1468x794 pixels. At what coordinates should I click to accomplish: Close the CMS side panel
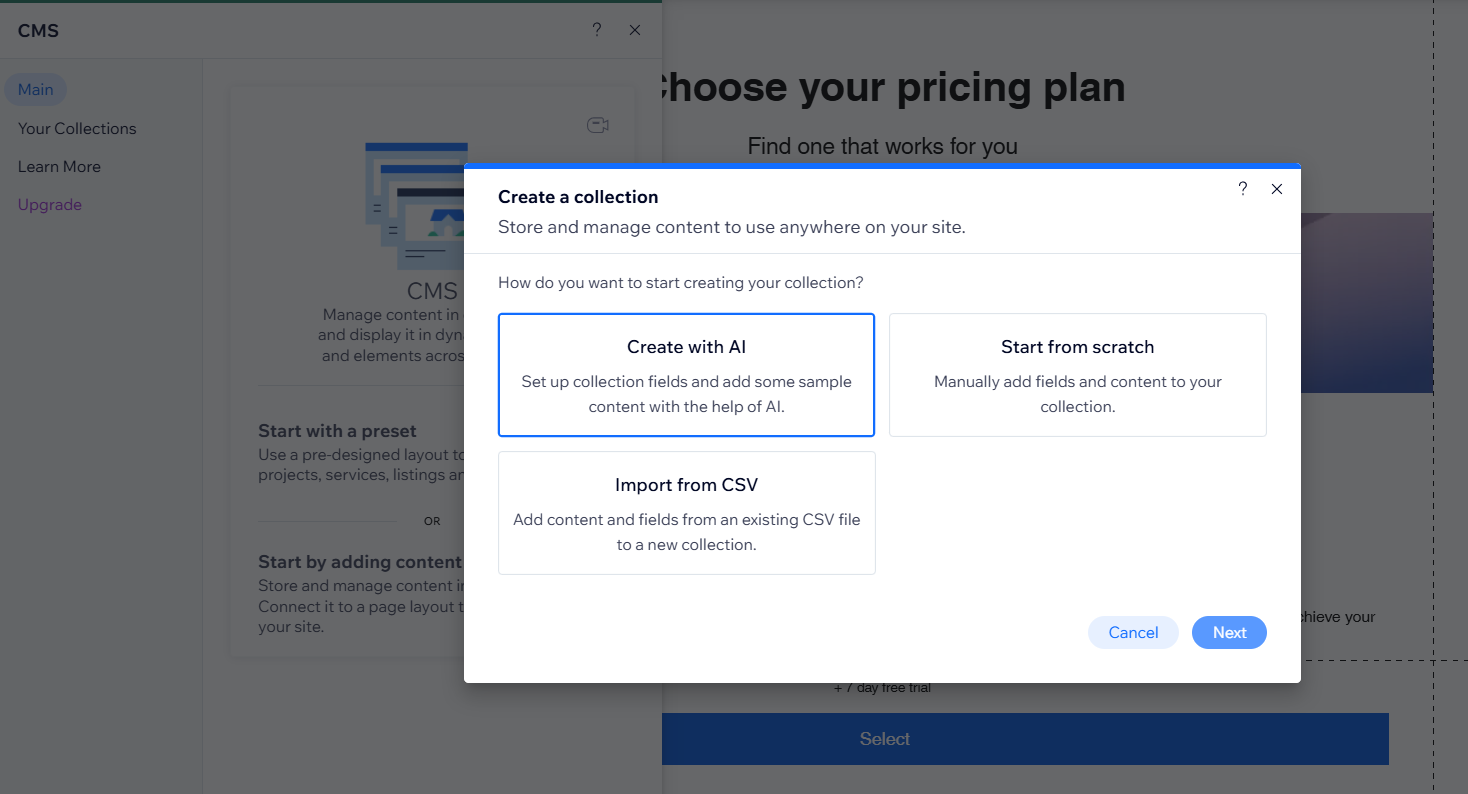pyautogui.click(x=635, y=30)
